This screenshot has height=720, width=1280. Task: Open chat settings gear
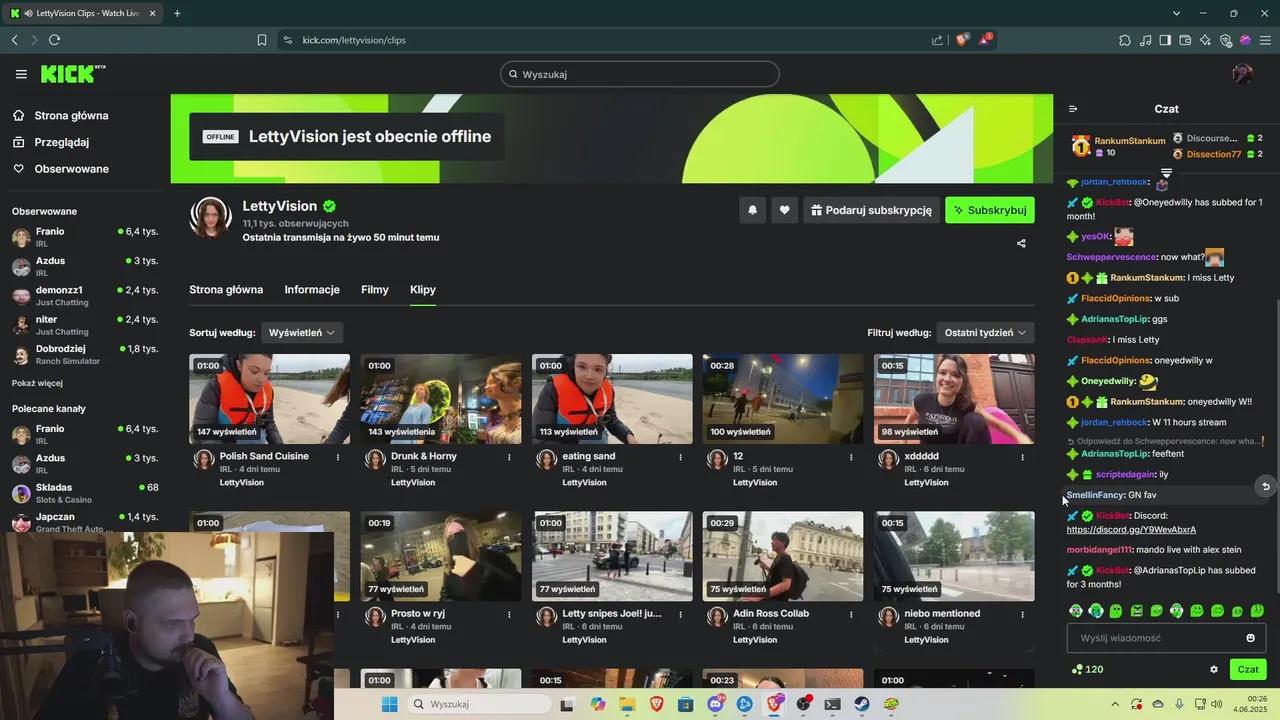tap(1214, 669)
